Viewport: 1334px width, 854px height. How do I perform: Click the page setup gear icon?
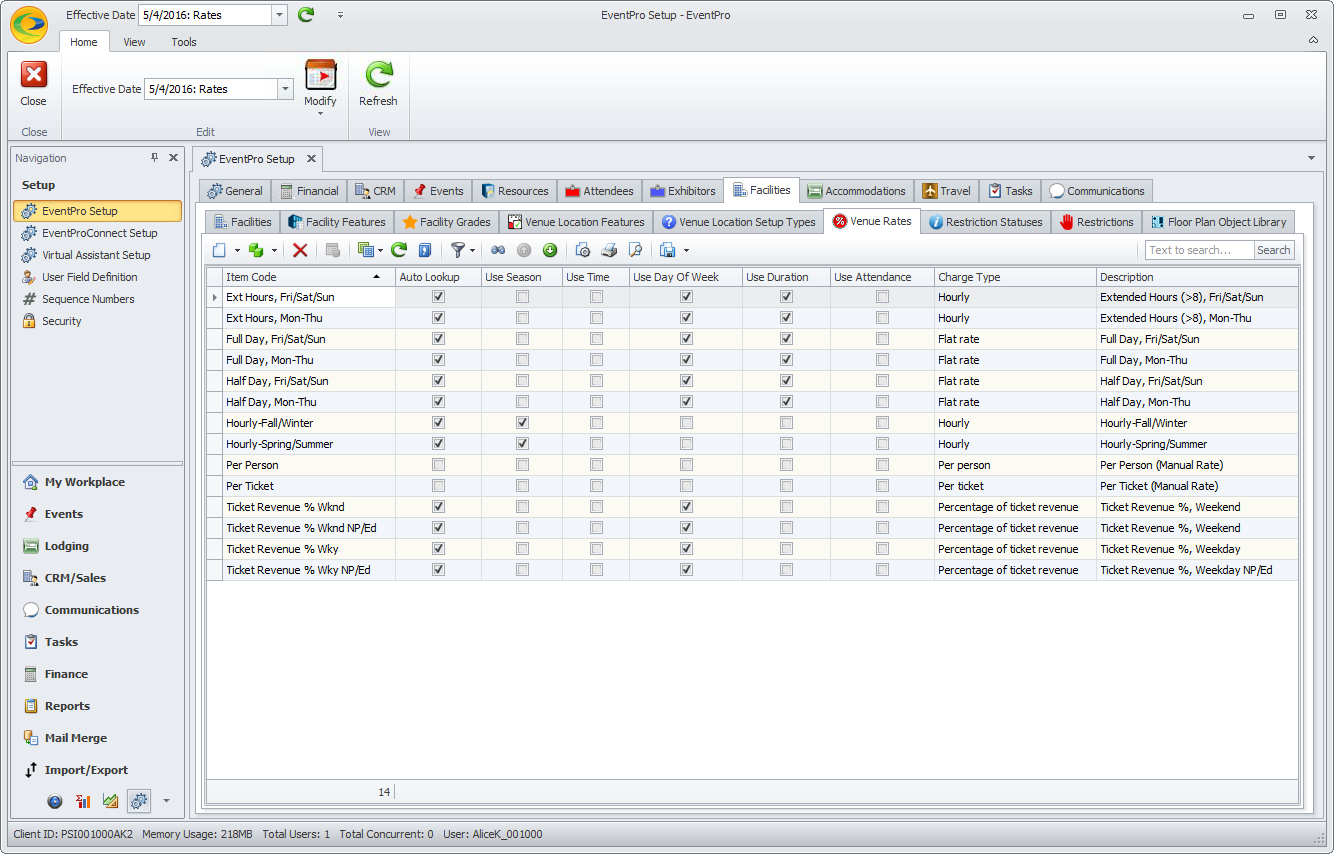583,250
